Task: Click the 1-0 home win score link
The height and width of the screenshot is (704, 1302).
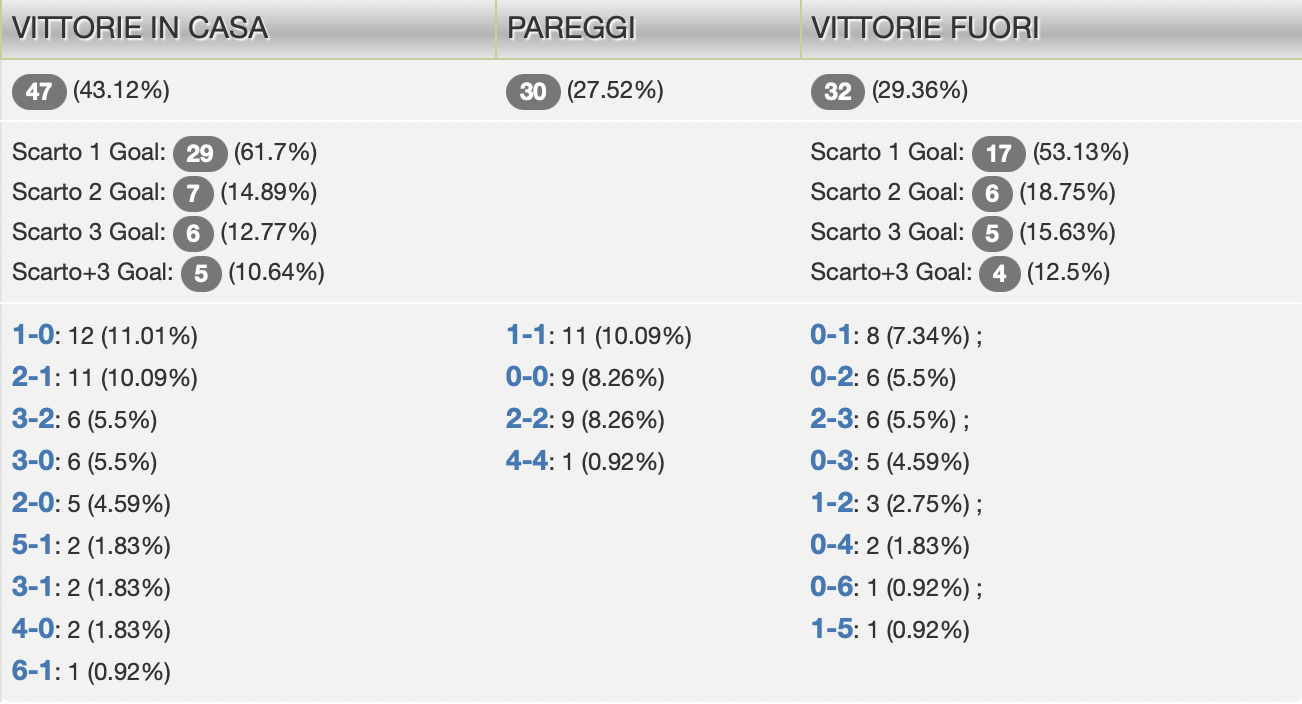Action: tap(32, 336)
